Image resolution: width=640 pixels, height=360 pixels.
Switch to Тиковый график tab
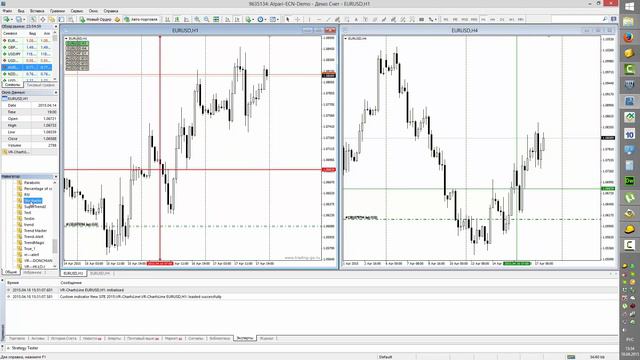pos(40,85)
